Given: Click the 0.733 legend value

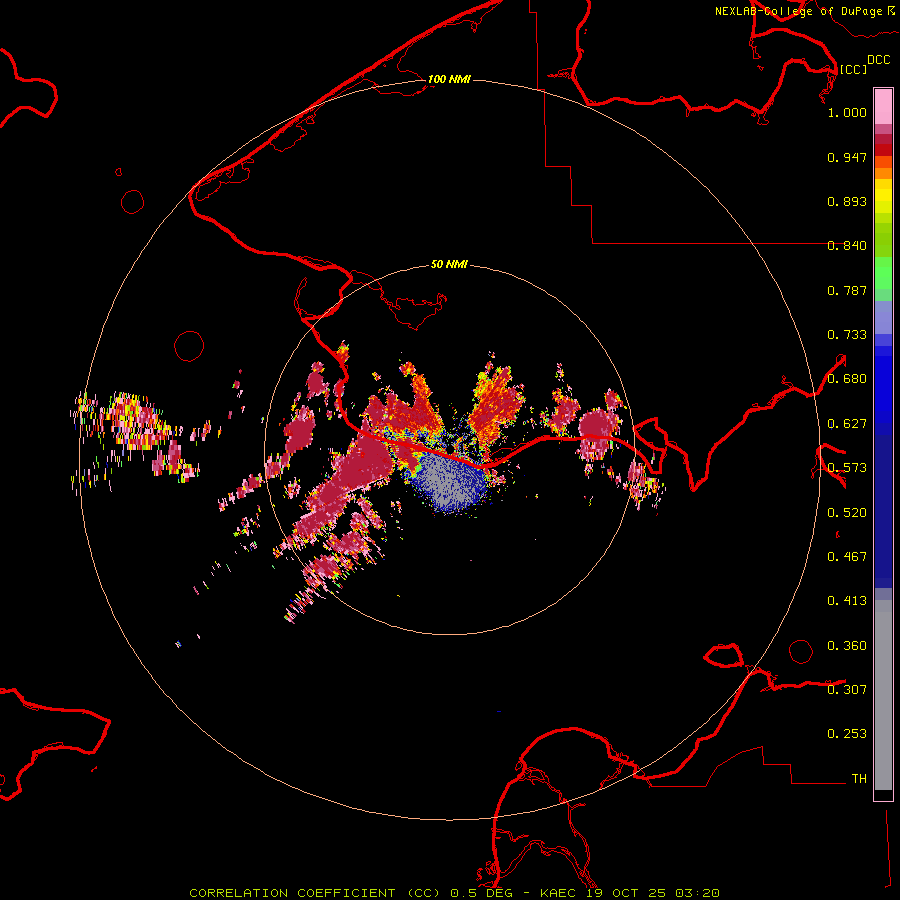Looking at the screenshot, I should pyautogui.click(x=847, y=335).
